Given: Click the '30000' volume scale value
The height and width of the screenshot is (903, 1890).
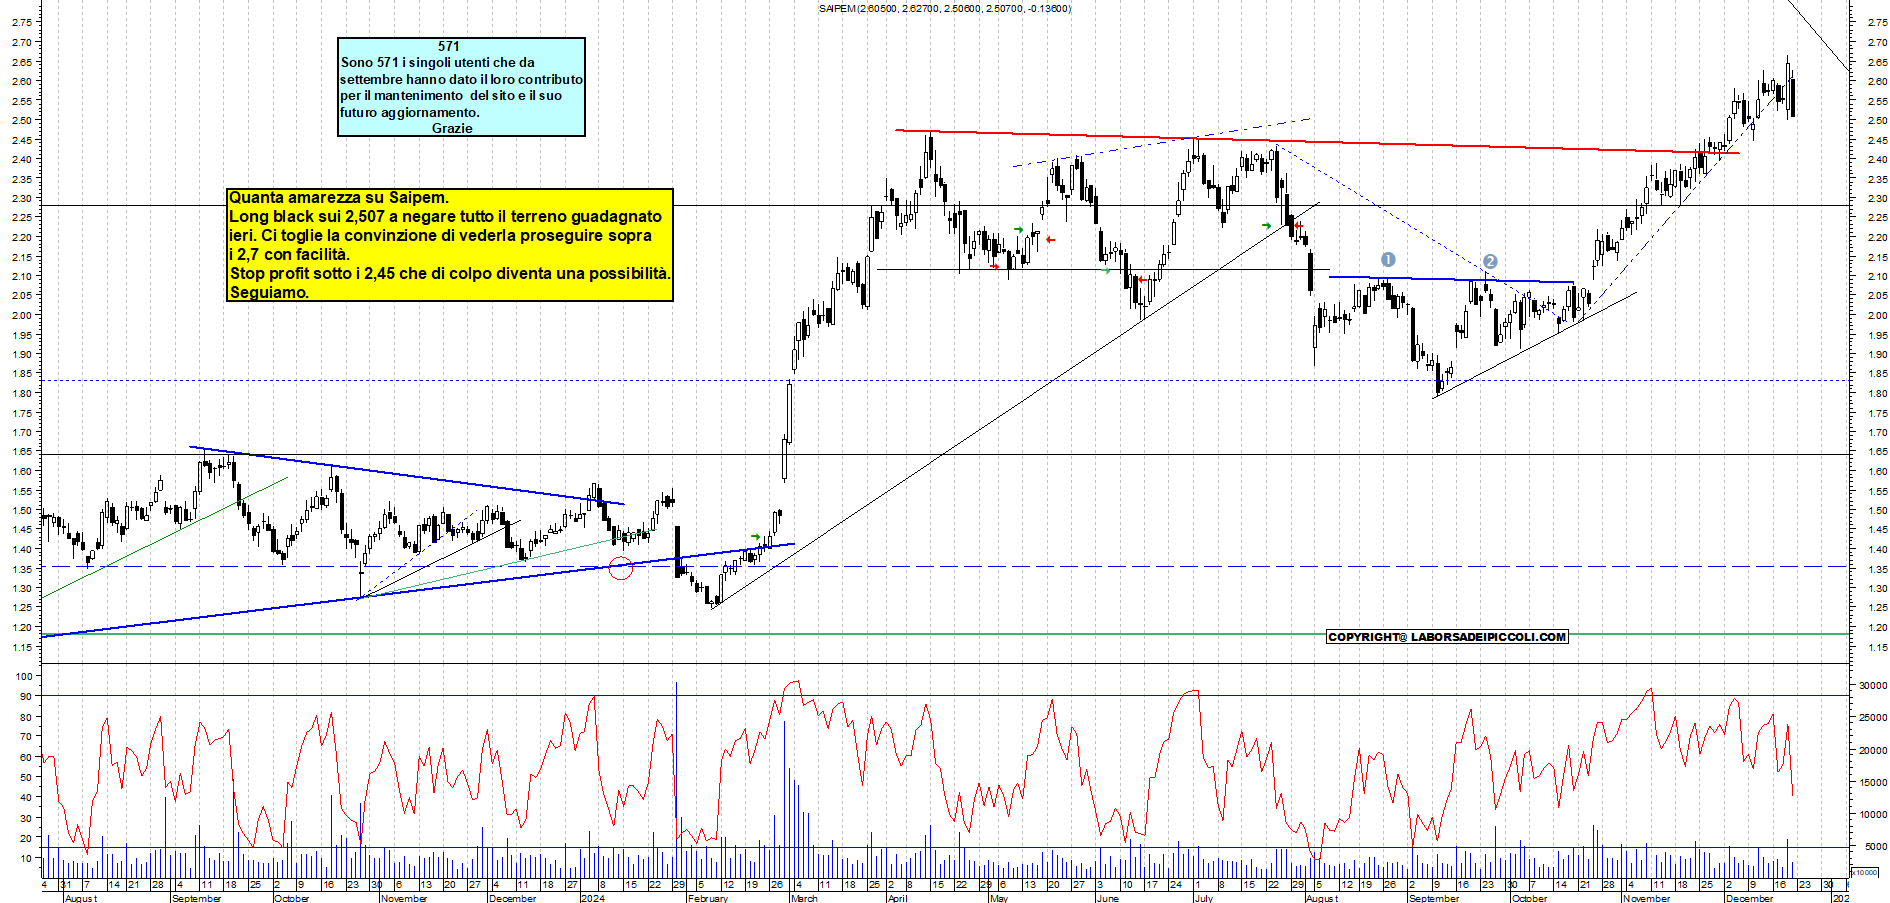Looking at the screenshot, I should point(1873,685).
